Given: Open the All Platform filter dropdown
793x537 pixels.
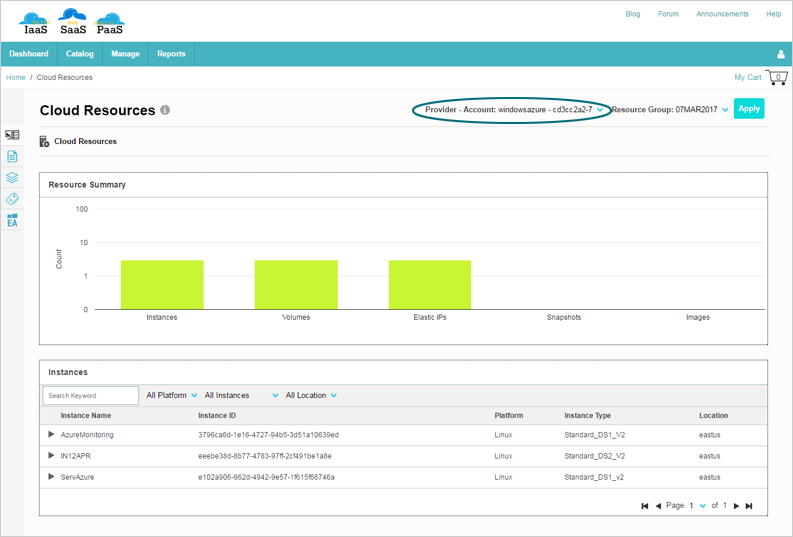Looking at the screenshot, I should [x=171, y=395].
